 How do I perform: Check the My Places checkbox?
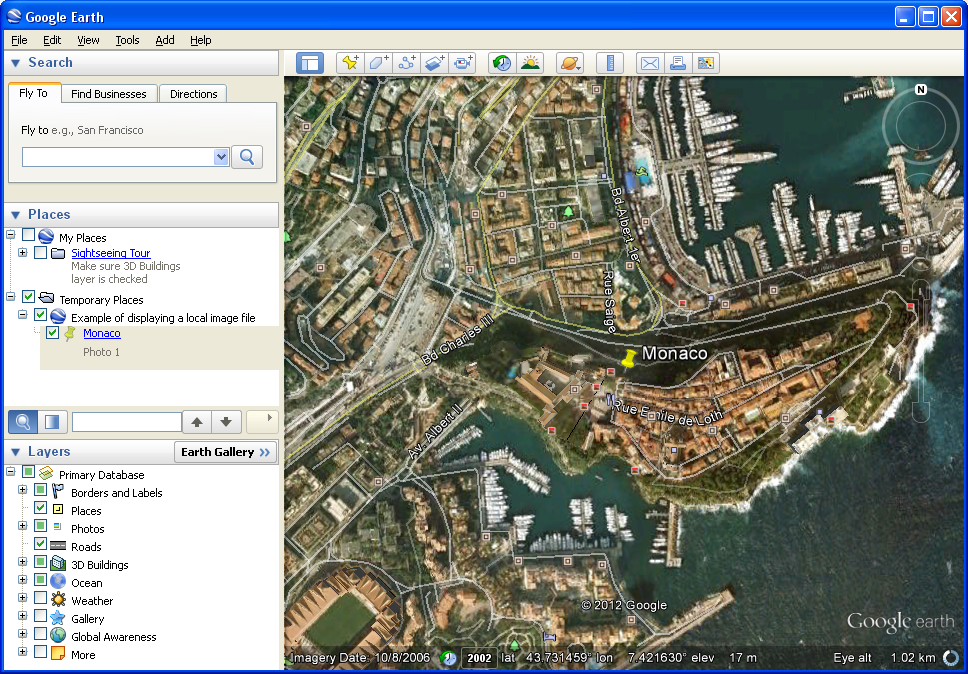(x=28, y=235)
